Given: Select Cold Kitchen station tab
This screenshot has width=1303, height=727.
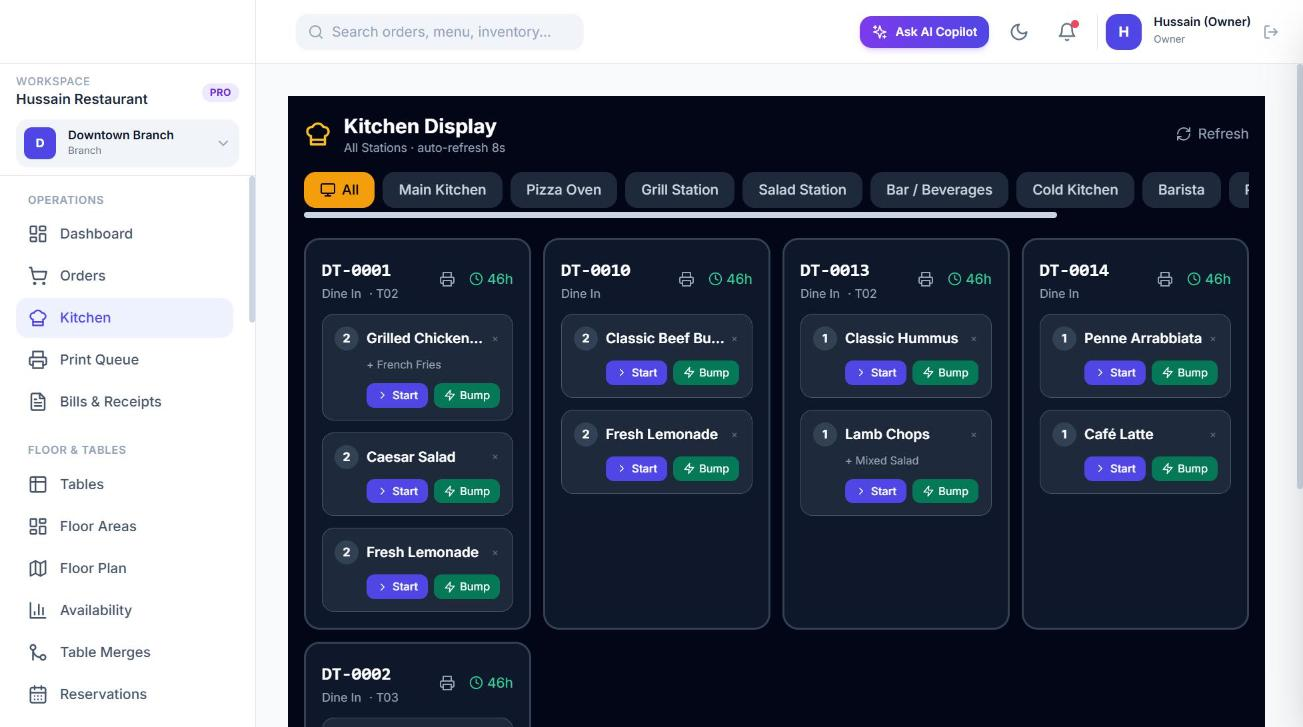Looking at the screenshot, I should pos(1075,190).
